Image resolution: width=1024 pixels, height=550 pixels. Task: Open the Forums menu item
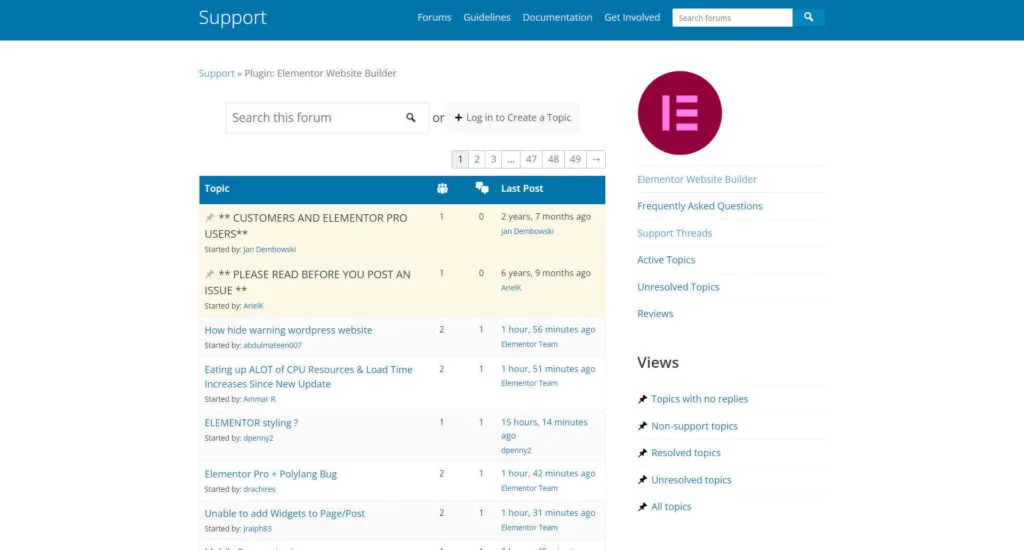click(434, 17)
